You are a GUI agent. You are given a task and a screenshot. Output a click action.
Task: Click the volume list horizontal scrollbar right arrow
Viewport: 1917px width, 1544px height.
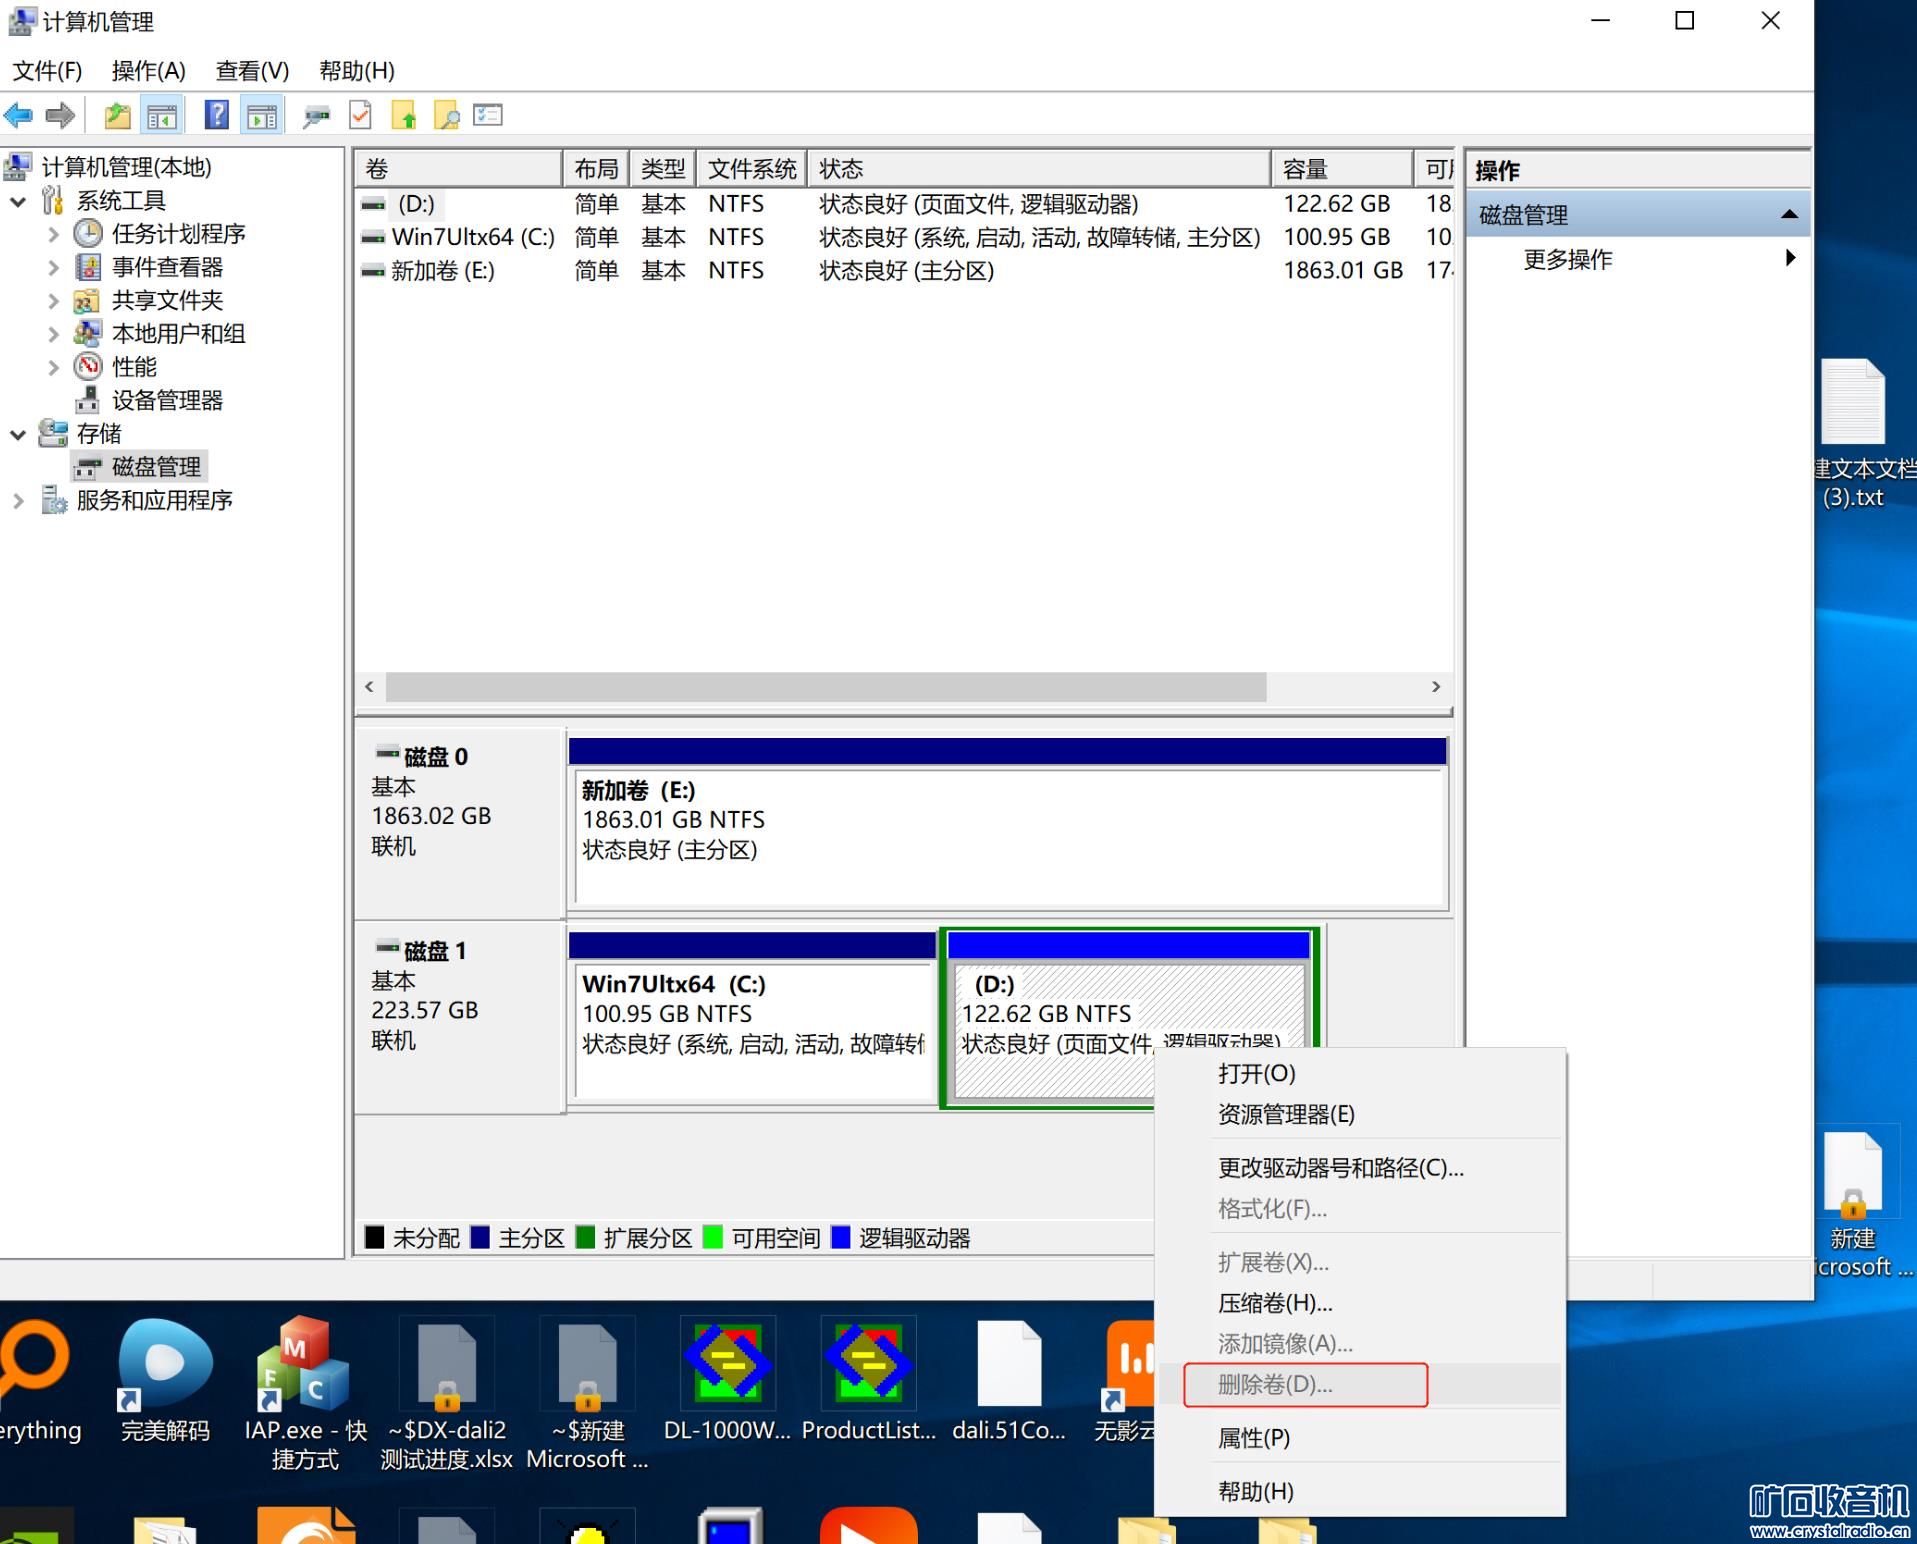click(1436, 687)
